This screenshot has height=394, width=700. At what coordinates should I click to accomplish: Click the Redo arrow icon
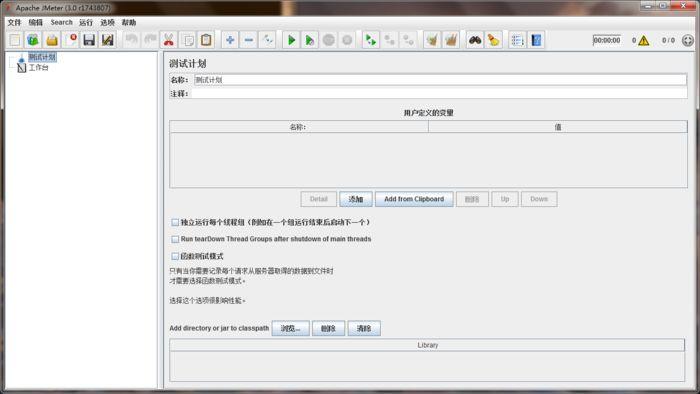click(x=150, y=40)
